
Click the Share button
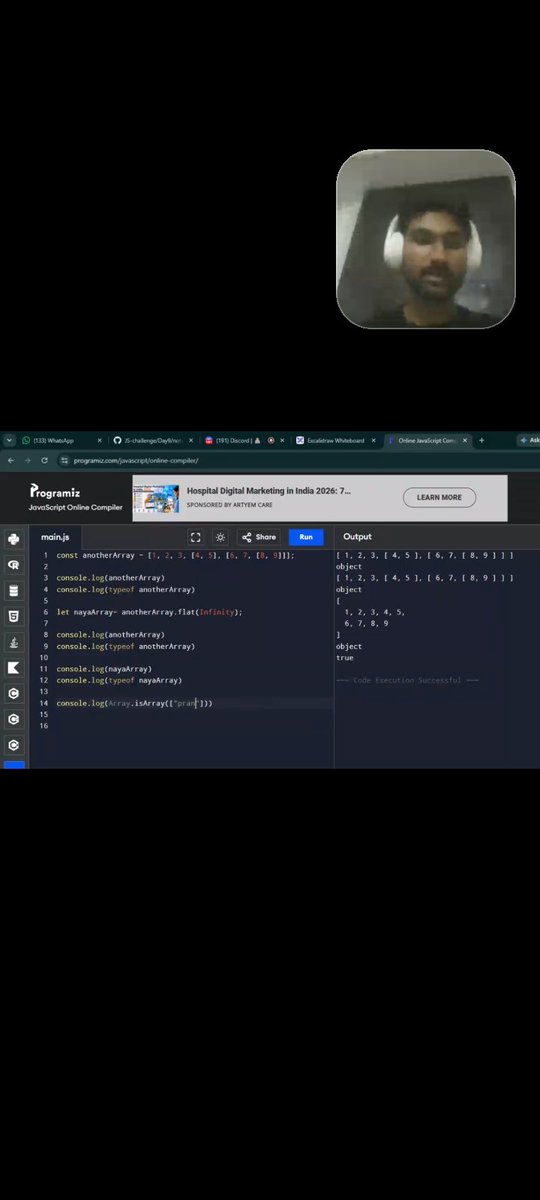[x=259, y=537]
